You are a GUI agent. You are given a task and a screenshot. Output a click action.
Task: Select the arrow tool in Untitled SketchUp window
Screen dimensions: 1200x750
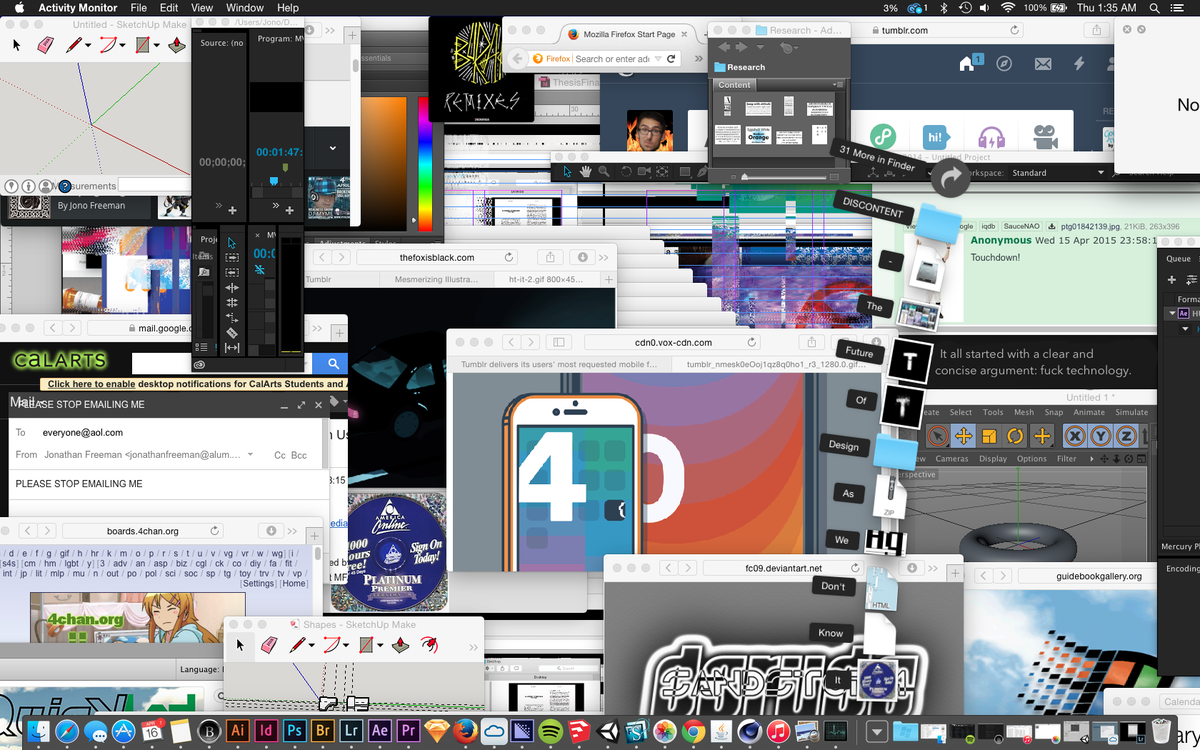click(x=16, y=45)
